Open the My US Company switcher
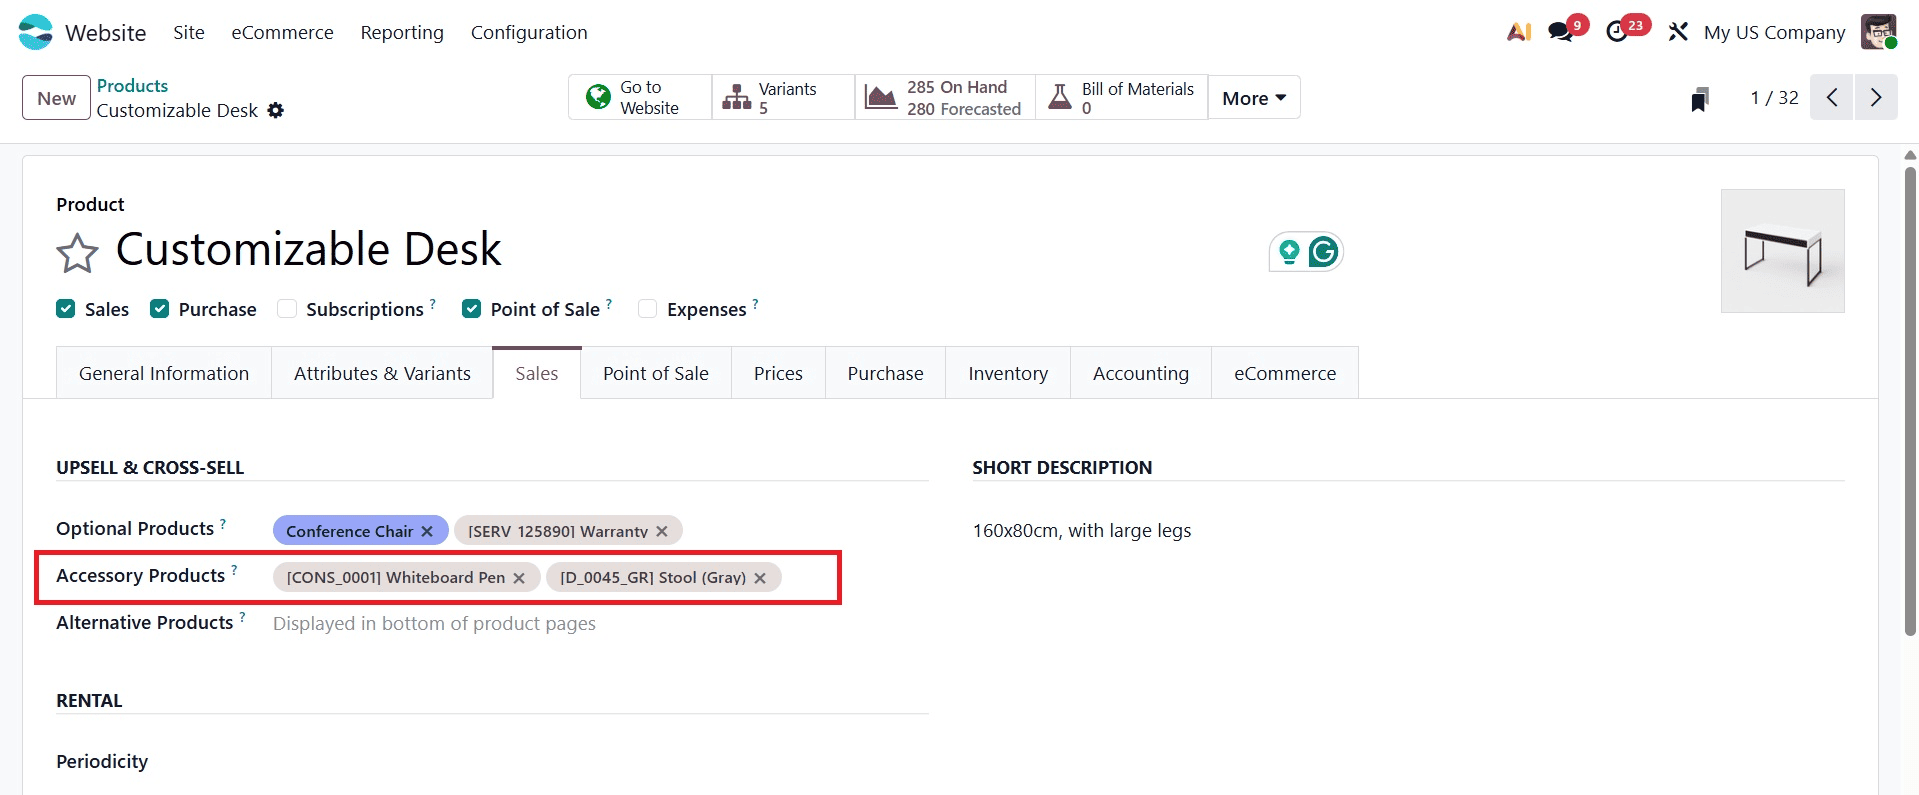 1775,32
